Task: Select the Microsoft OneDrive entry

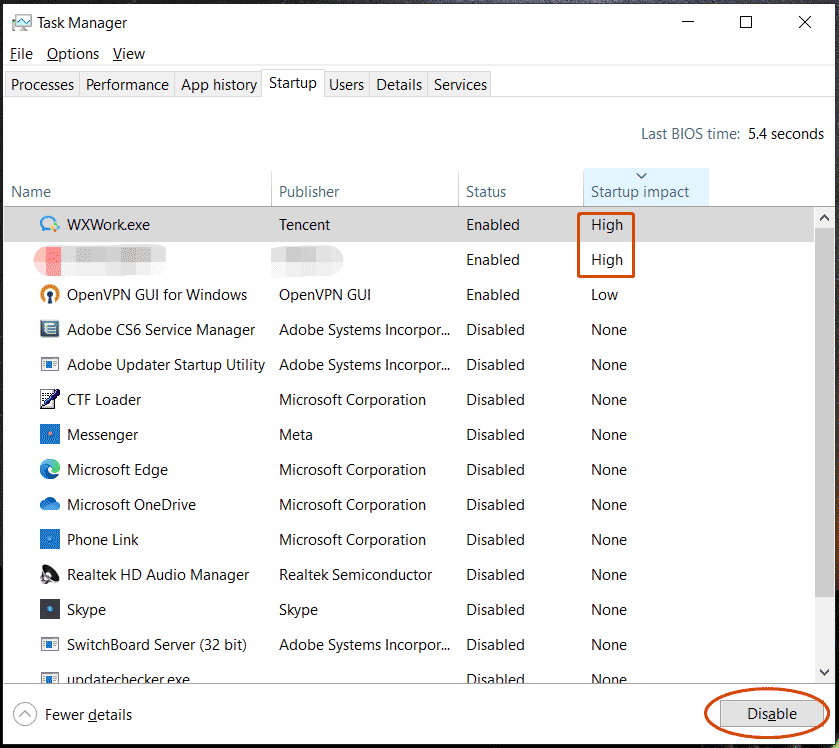Action: (131, 505)
